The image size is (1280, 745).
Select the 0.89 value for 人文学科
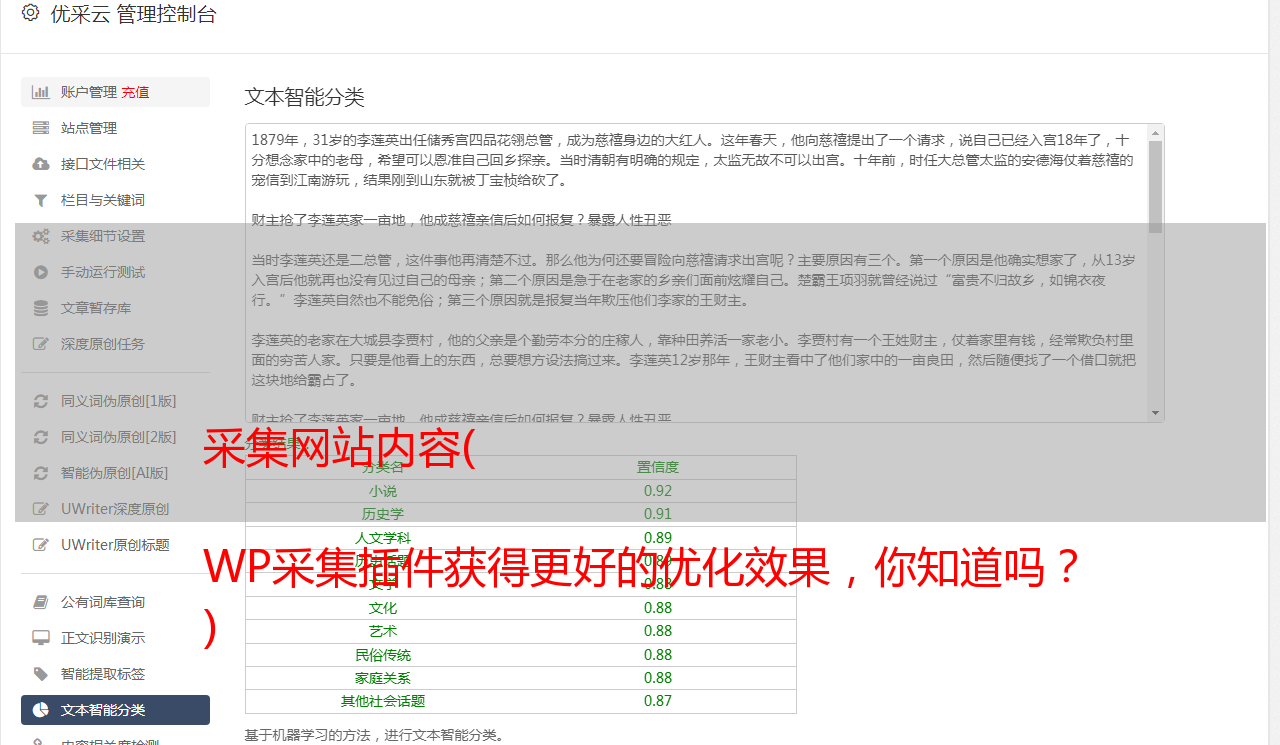point(658,538)
